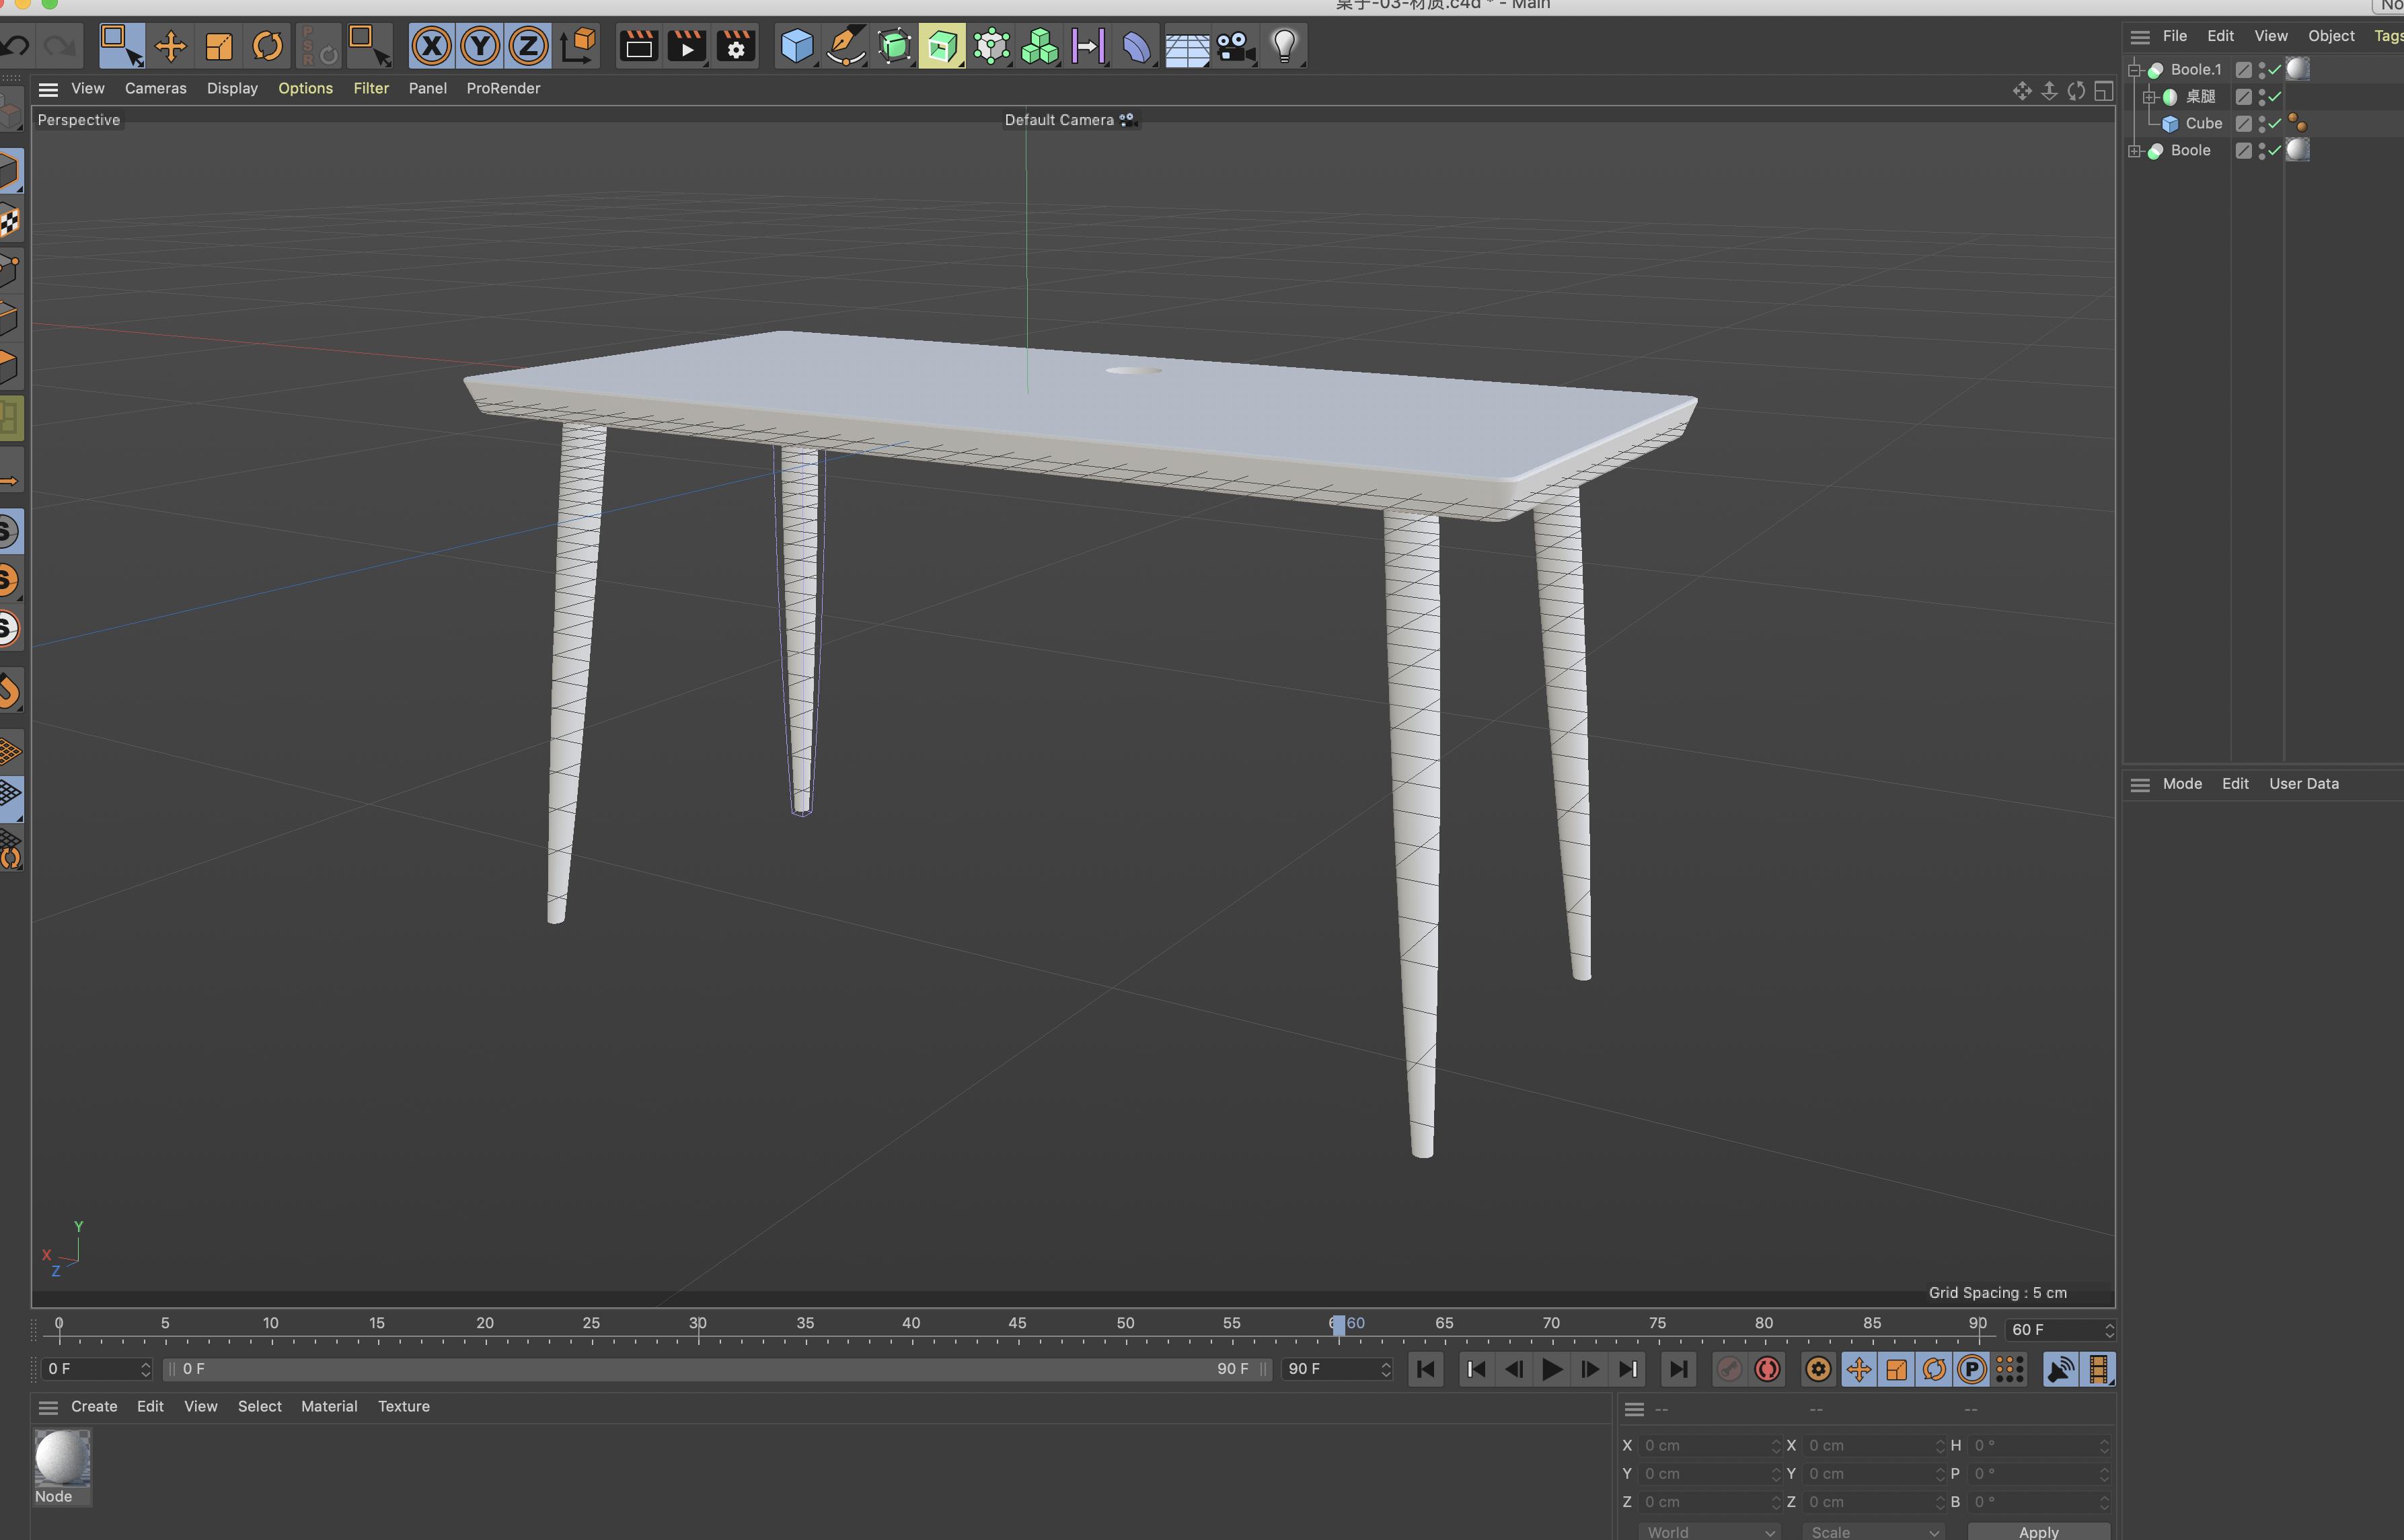Screen dimensions: 2404x1540
Task: Open Material manager Create menu
Action: [94, 1406]
